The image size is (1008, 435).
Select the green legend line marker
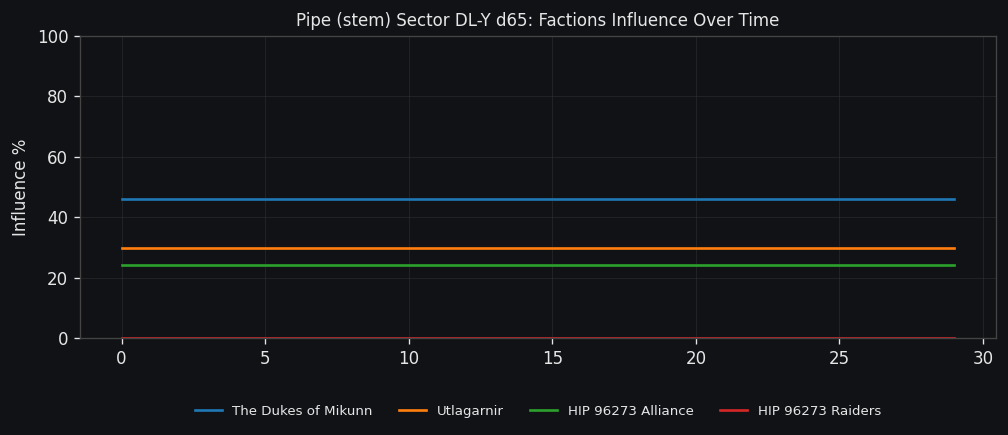tap(544, 411)
